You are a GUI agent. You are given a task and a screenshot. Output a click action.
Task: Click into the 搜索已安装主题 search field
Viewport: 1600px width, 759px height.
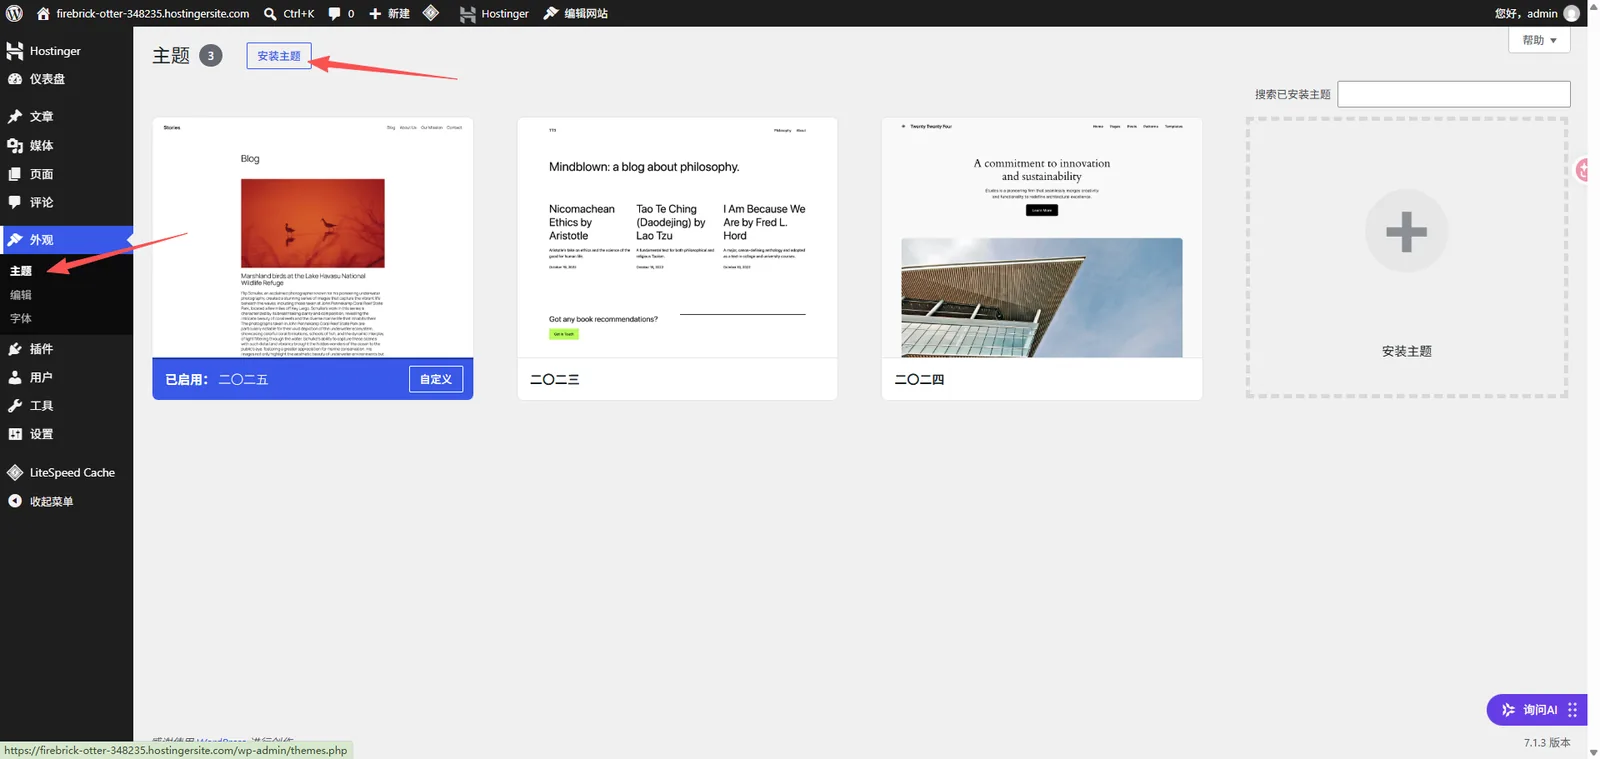(x=1454, y=94)
